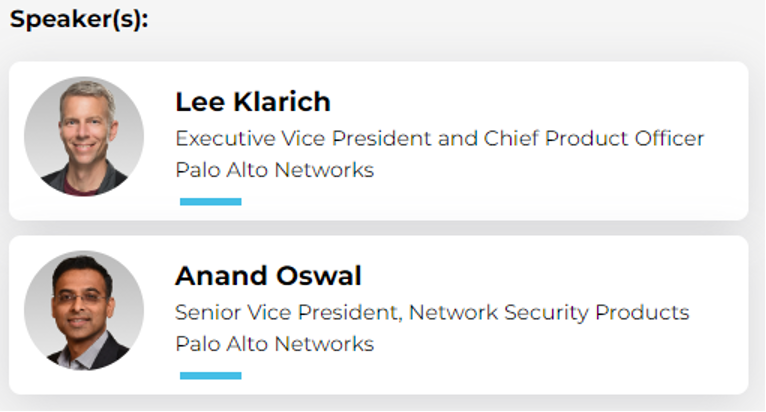Select the Speaker(s): heading text
Viewport: 766px width, 412px height.
point(79,20)
